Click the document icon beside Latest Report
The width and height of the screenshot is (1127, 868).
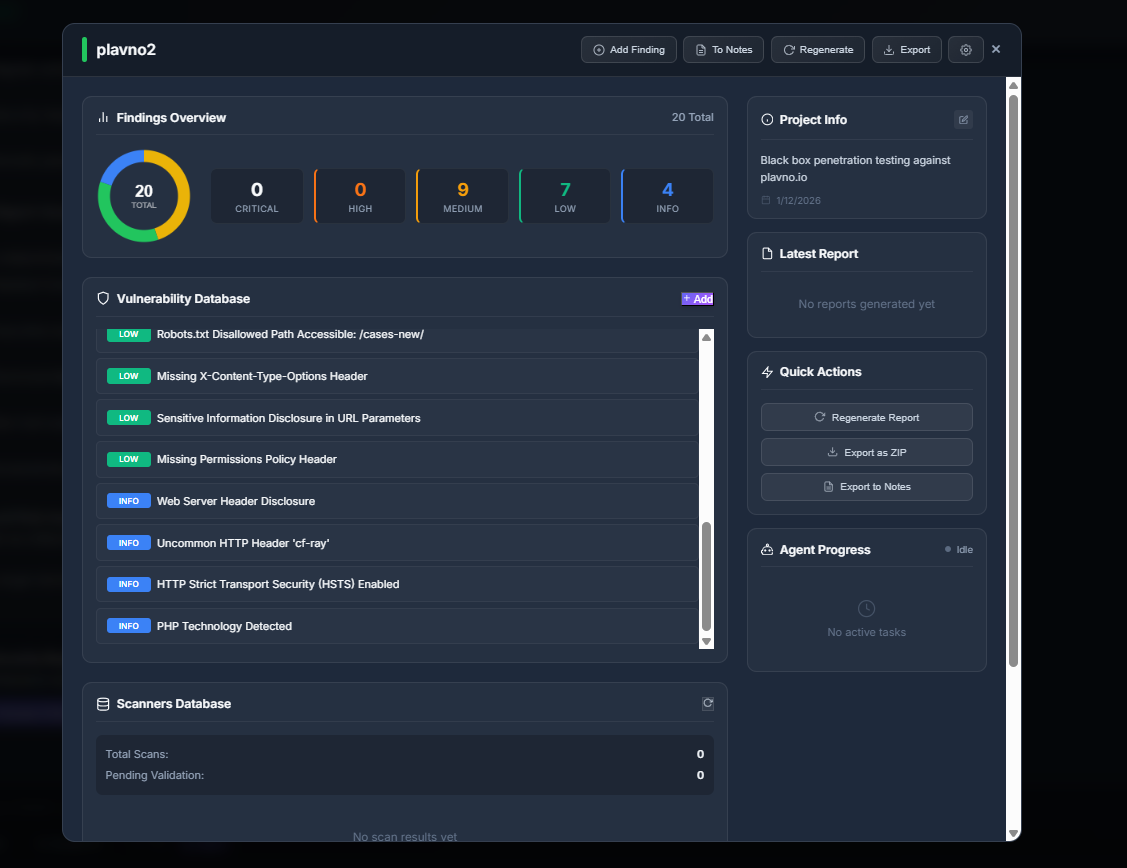(x=766, y=253)
